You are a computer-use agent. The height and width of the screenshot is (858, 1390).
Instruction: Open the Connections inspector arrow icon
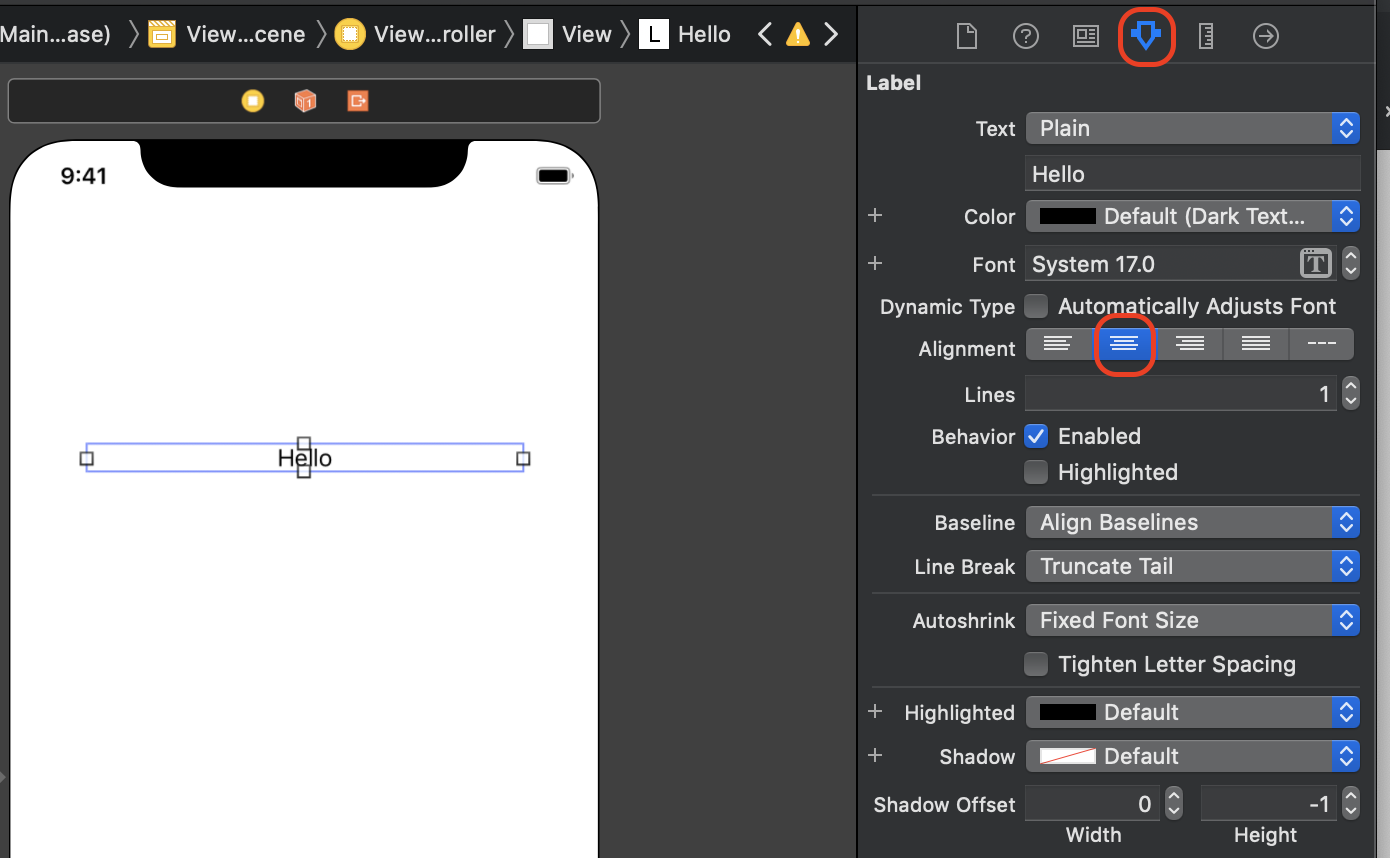pyautogui.click(x=1266, y=36)
